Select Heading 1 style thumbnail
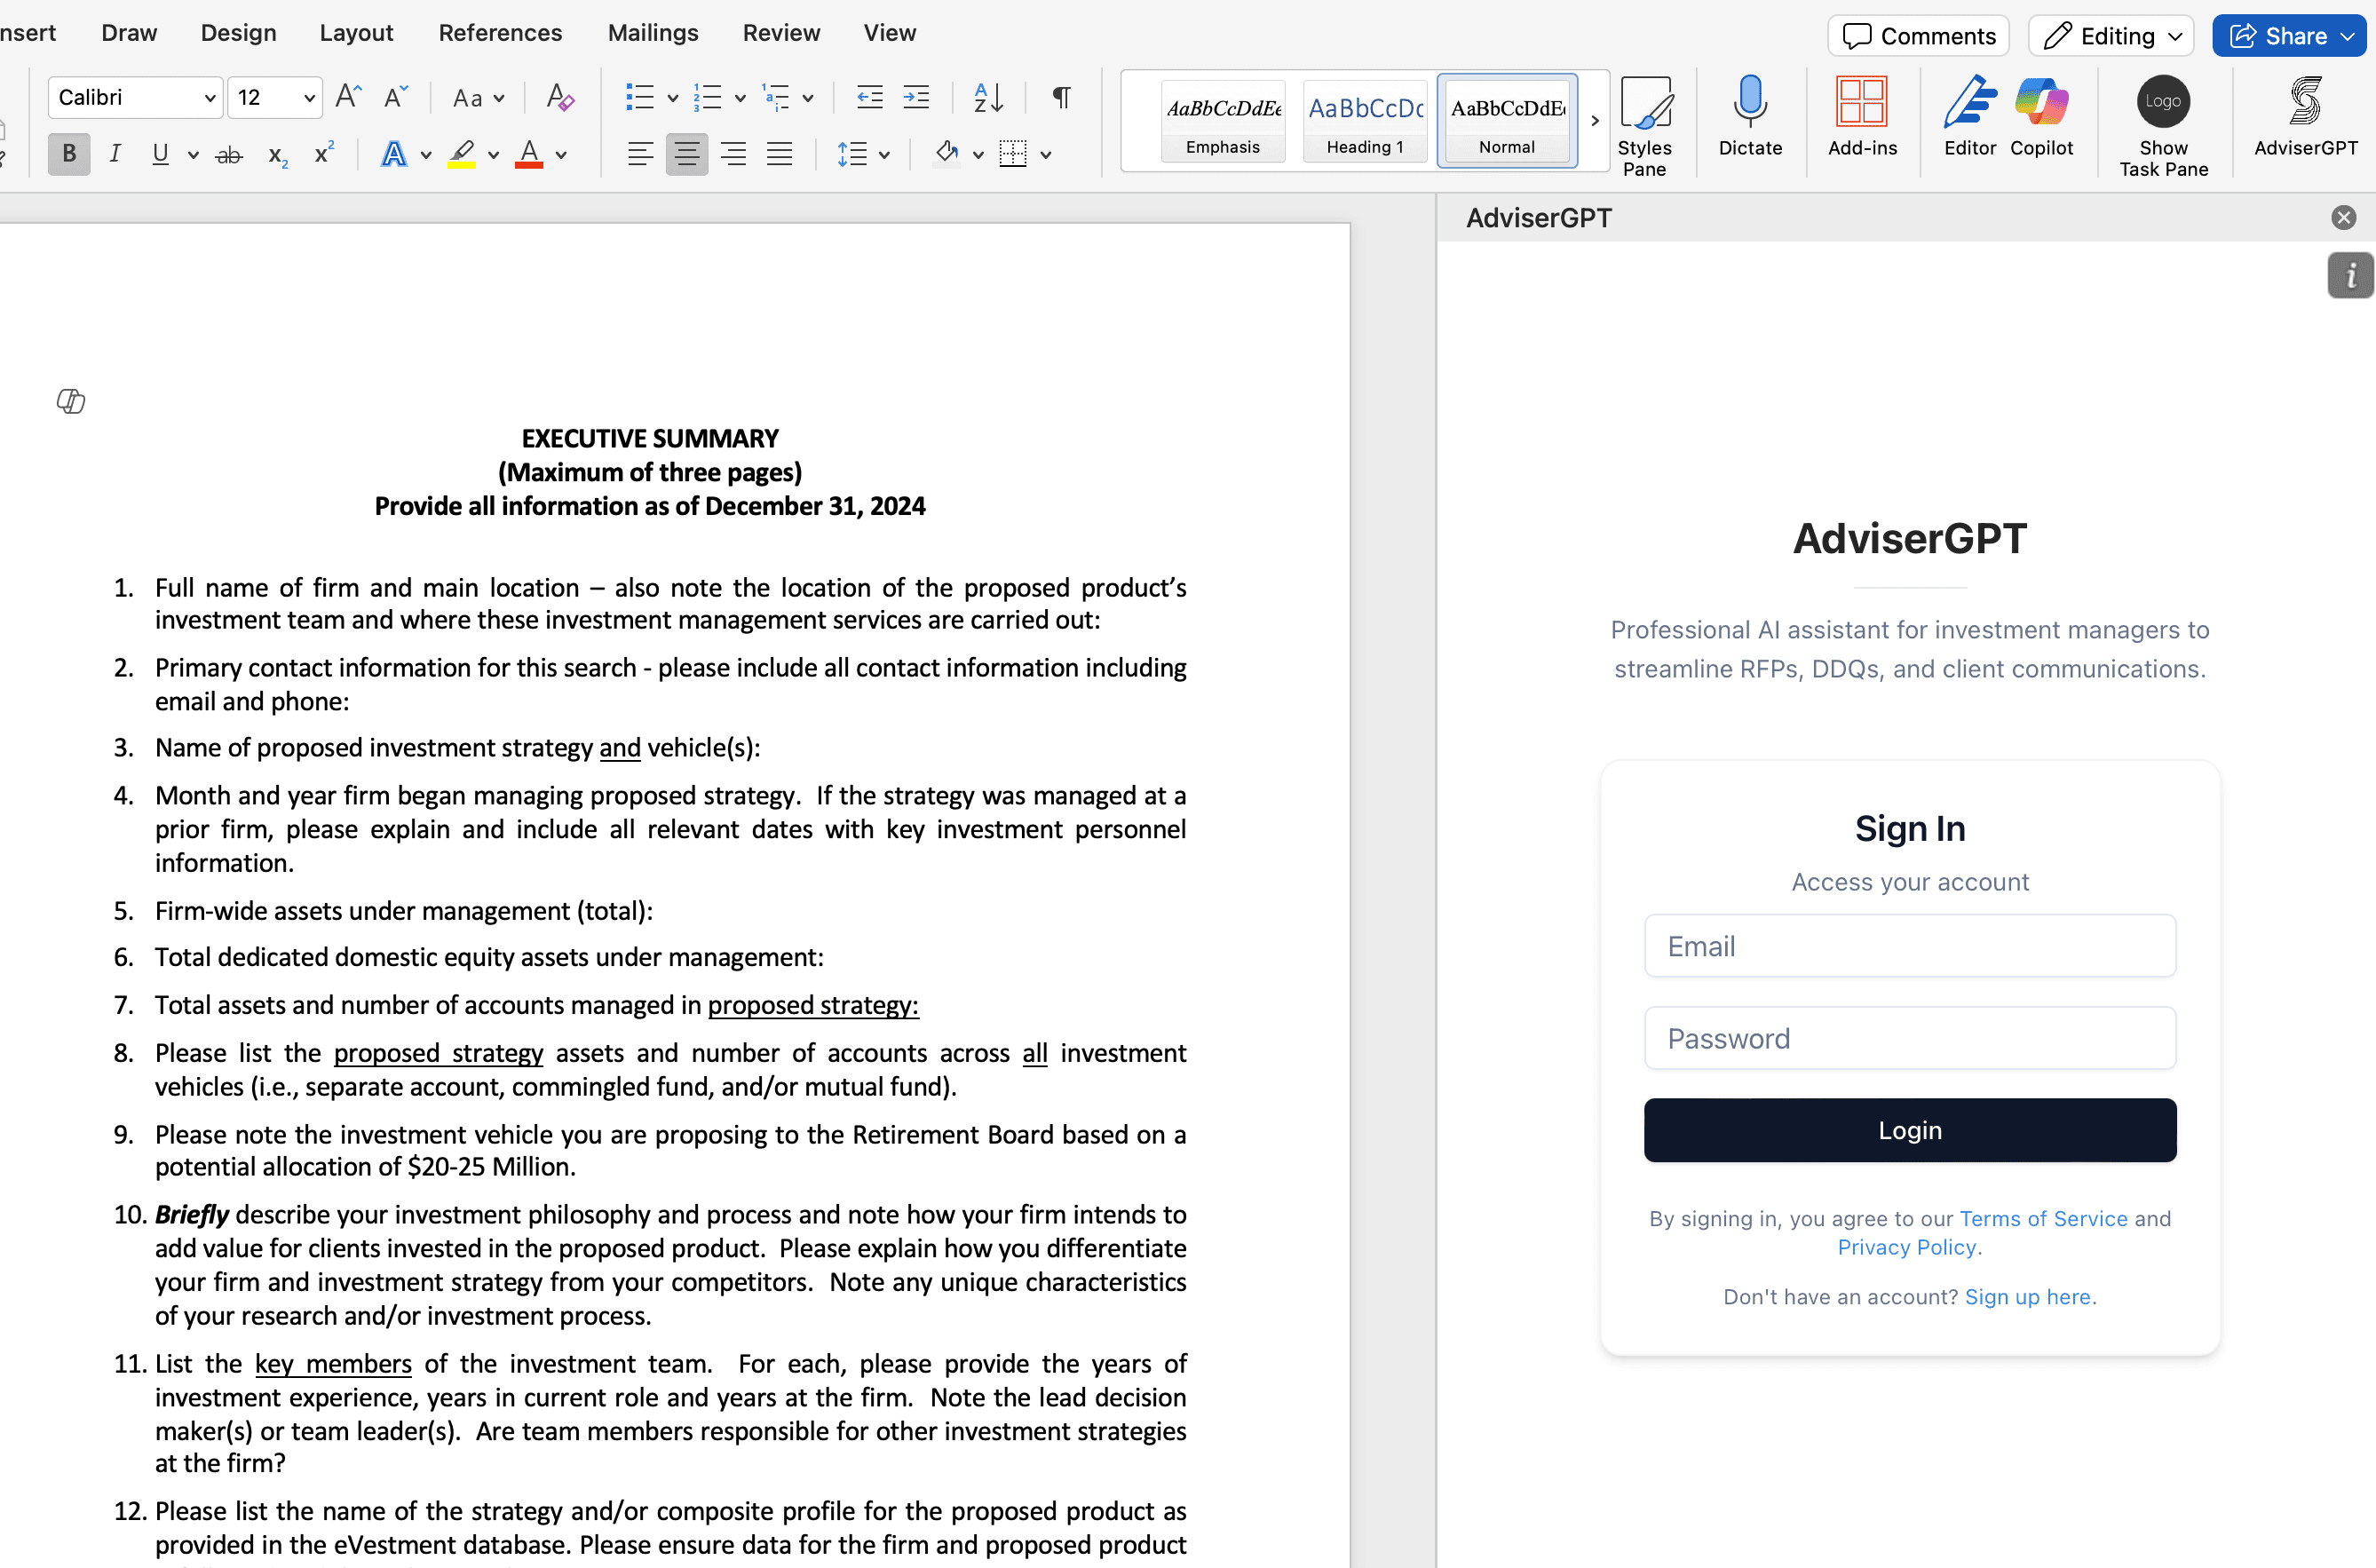2376x1568 pixels. tap(1365, 121)
